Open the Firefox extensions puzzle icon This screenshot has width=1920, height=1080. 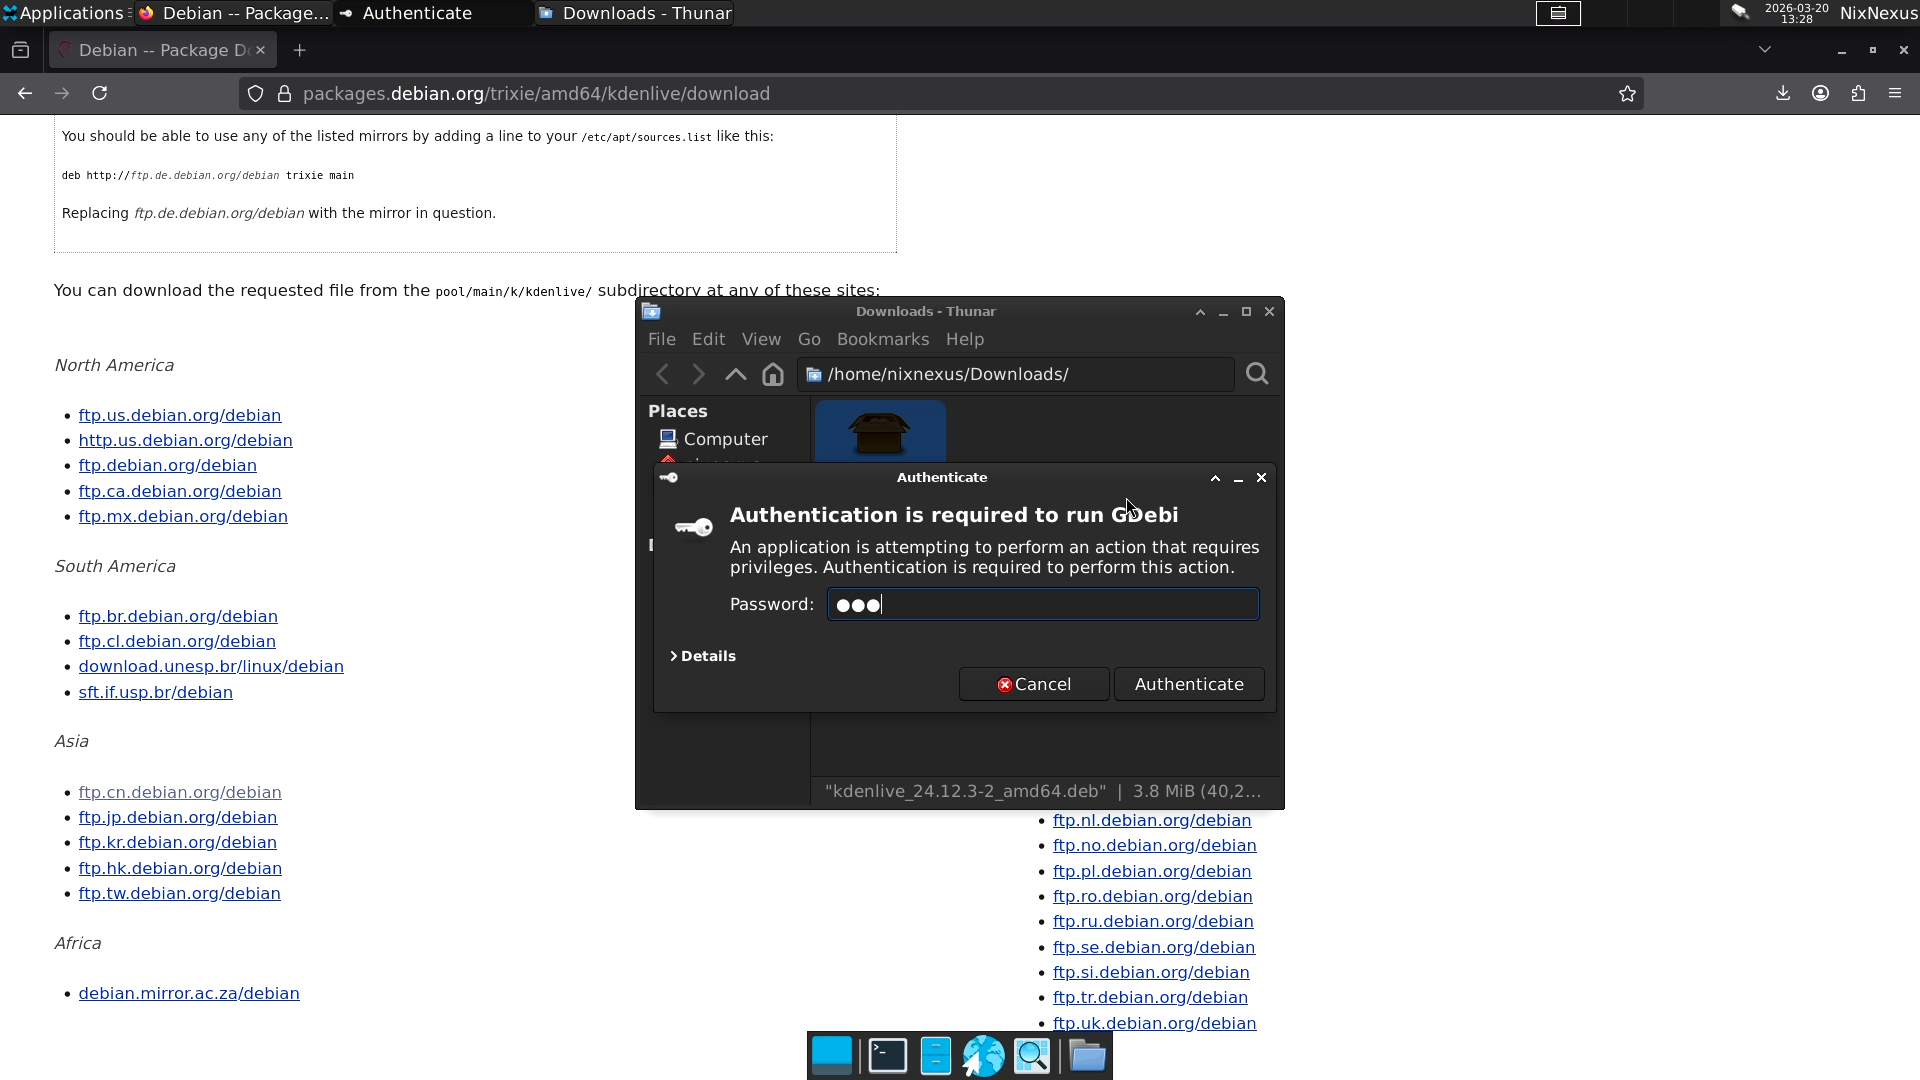tap(1858, 93)
